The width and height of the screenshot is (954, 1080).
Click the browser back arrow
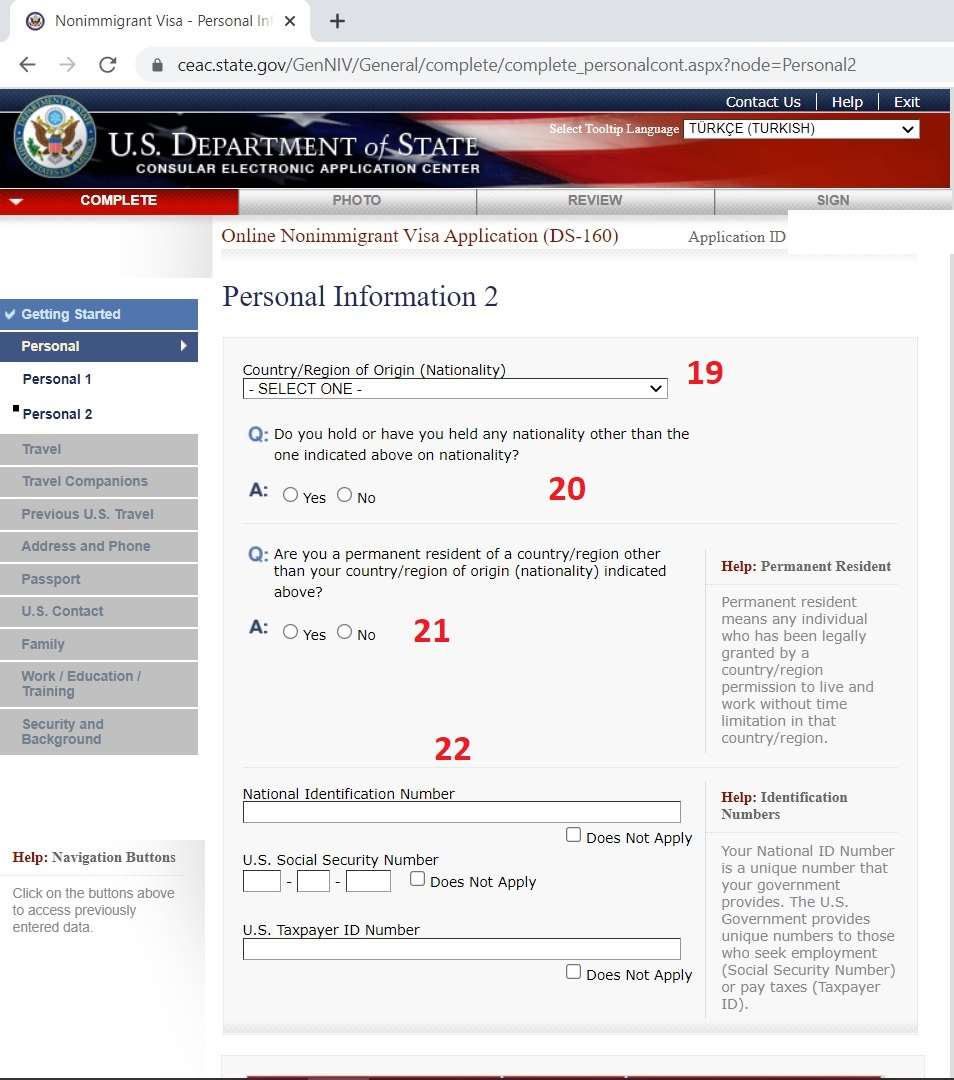coord(28,65)
